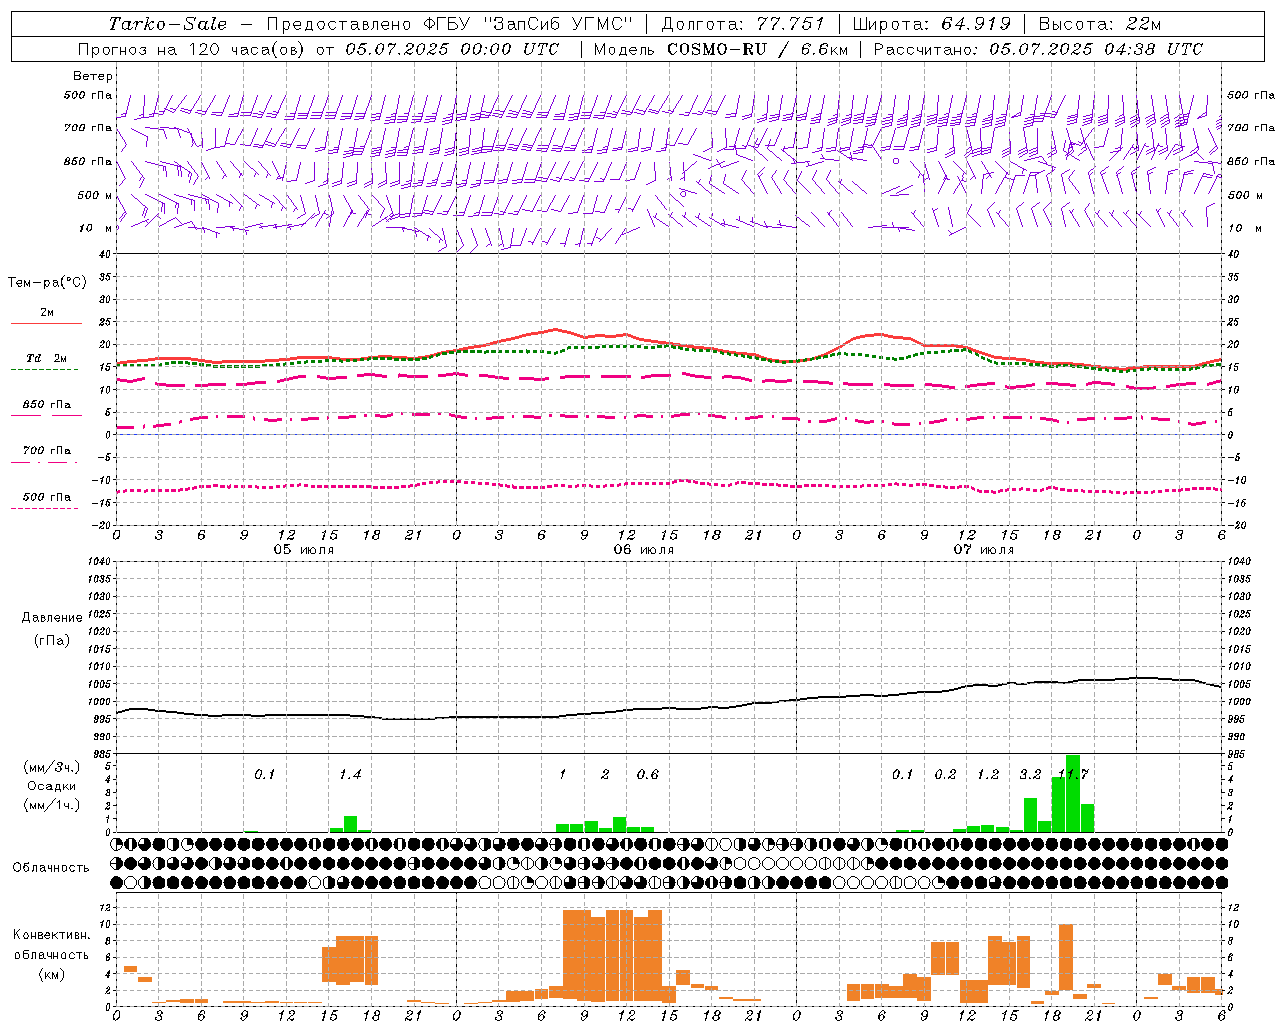Click the Облачность cloudiness label
Screen dimensions: 1280x1024
click(x=51, y=867)
